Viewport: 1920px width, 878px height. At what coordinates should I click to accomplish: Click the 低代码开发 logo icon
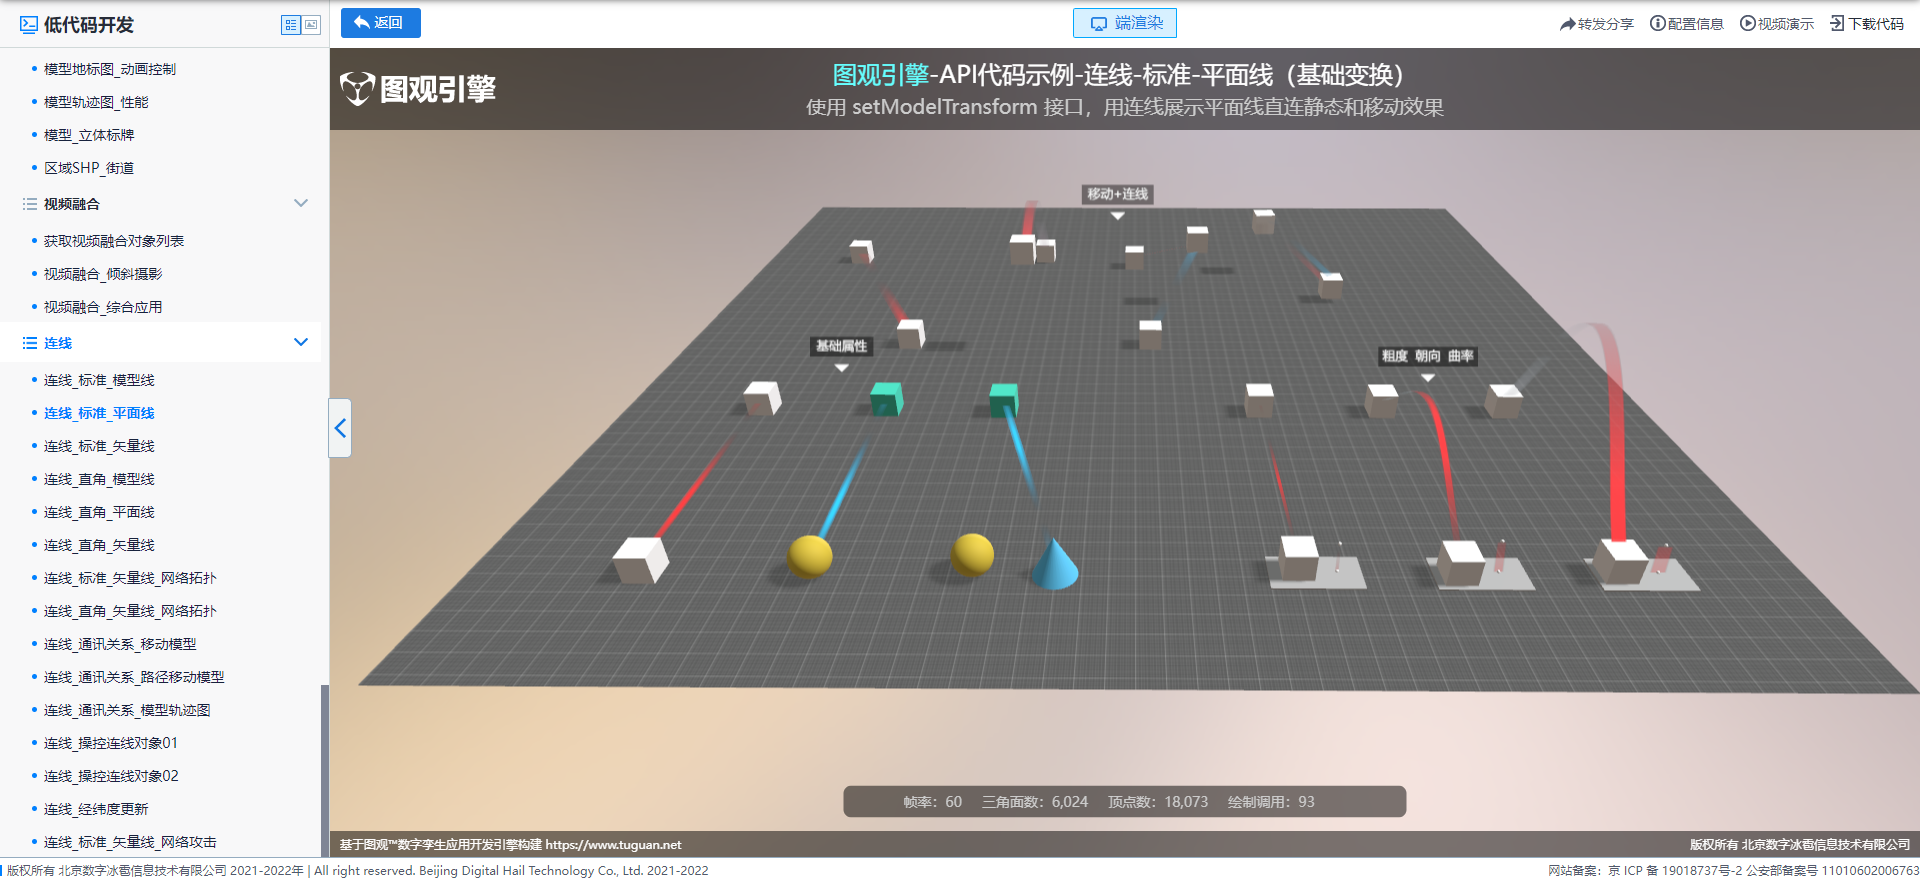[29, 25]
